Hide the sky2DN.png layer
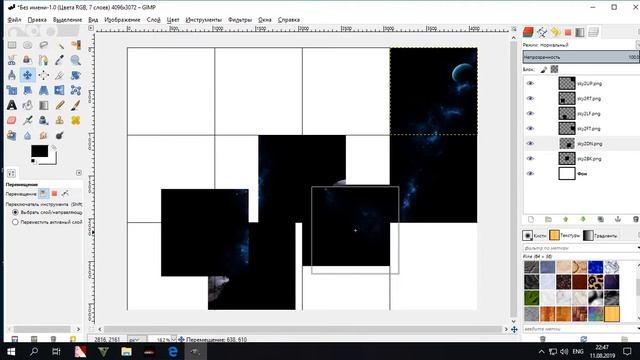The width and height of the screenshot is (640, 360). coord(530,144)
